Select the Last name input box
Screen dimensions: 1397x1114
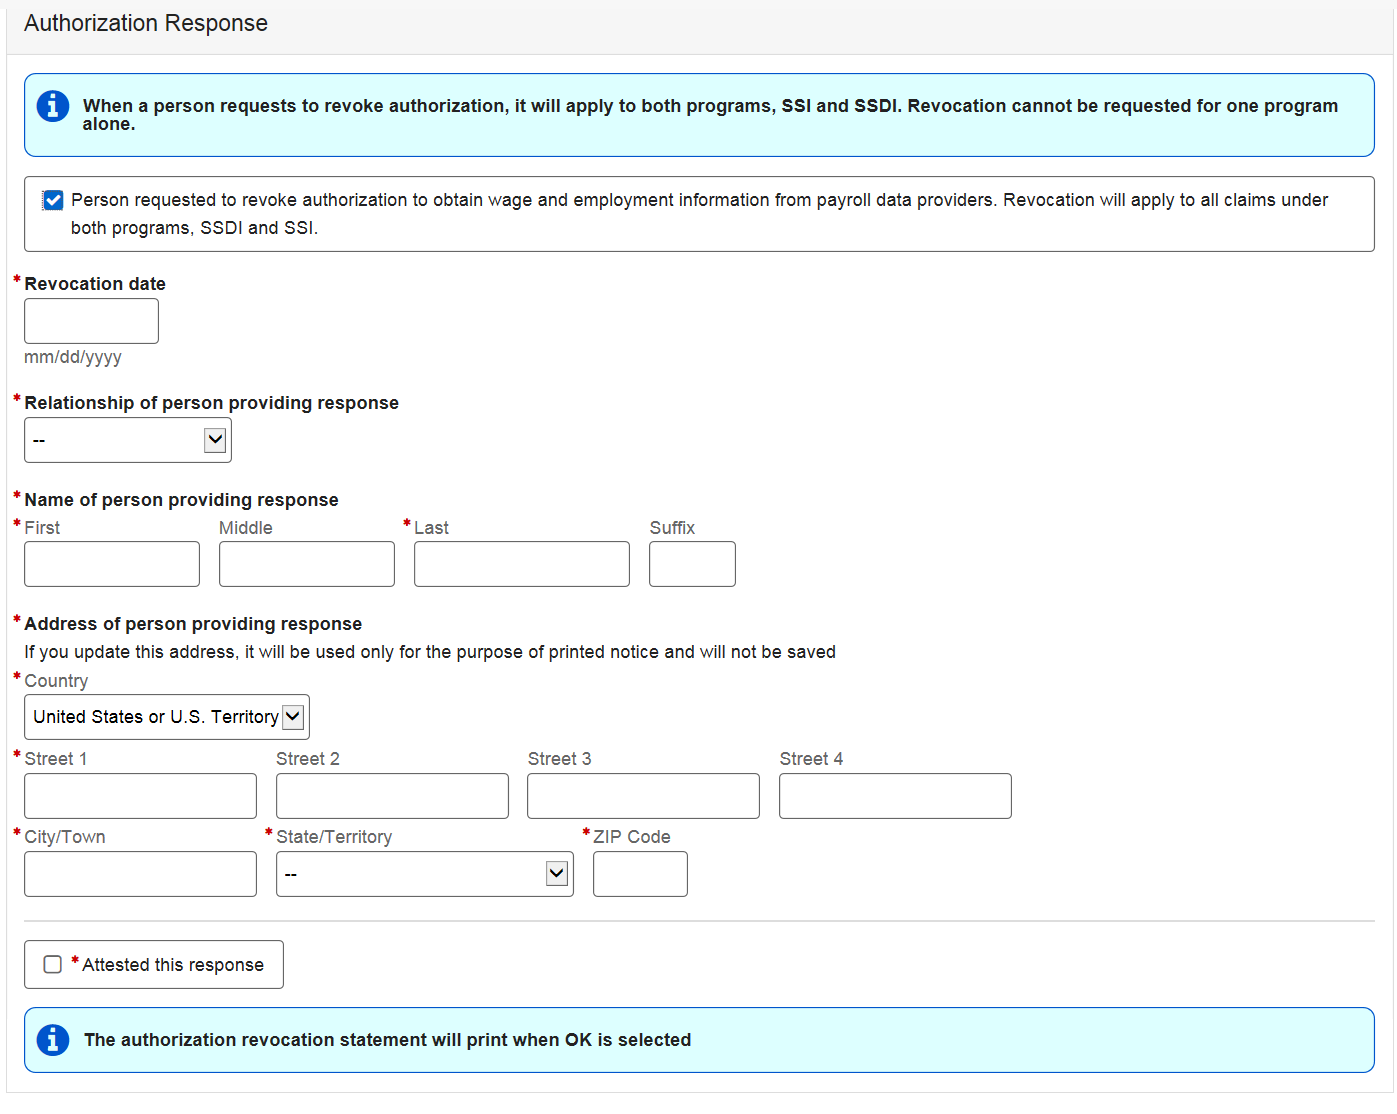[522, 564]
